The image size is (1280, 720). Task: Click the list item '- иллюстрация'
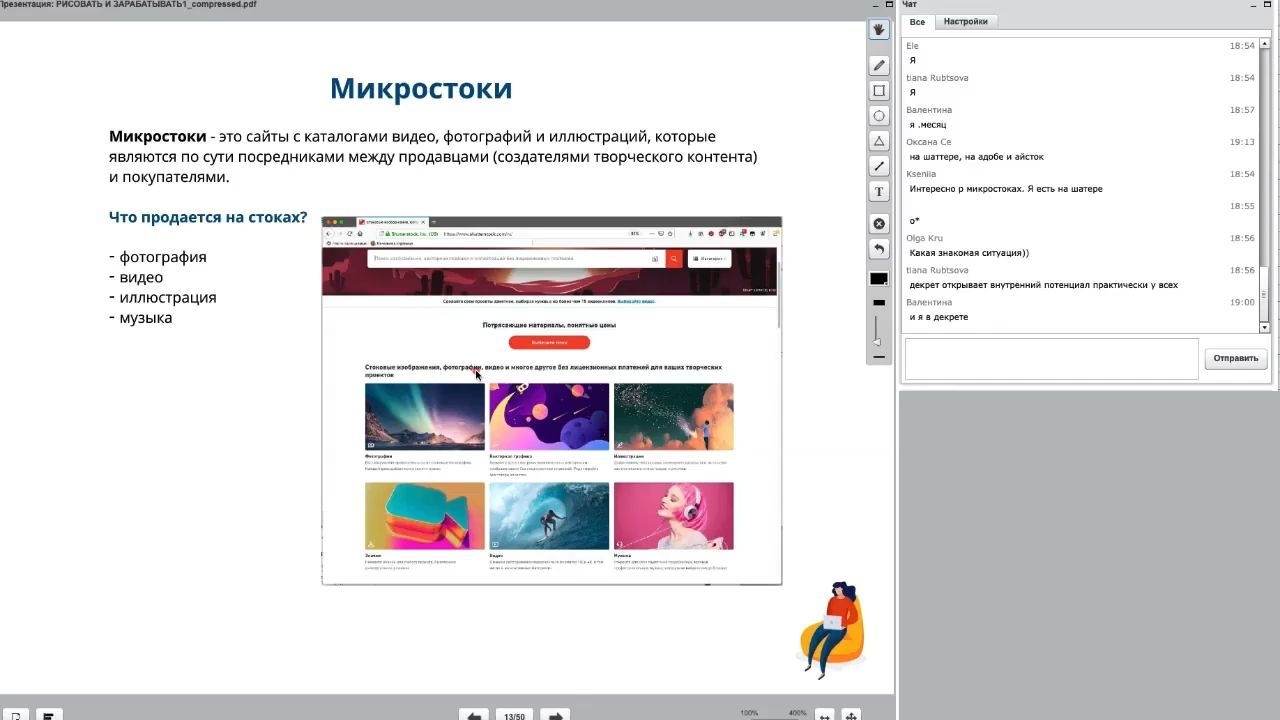tap(163, 297)
